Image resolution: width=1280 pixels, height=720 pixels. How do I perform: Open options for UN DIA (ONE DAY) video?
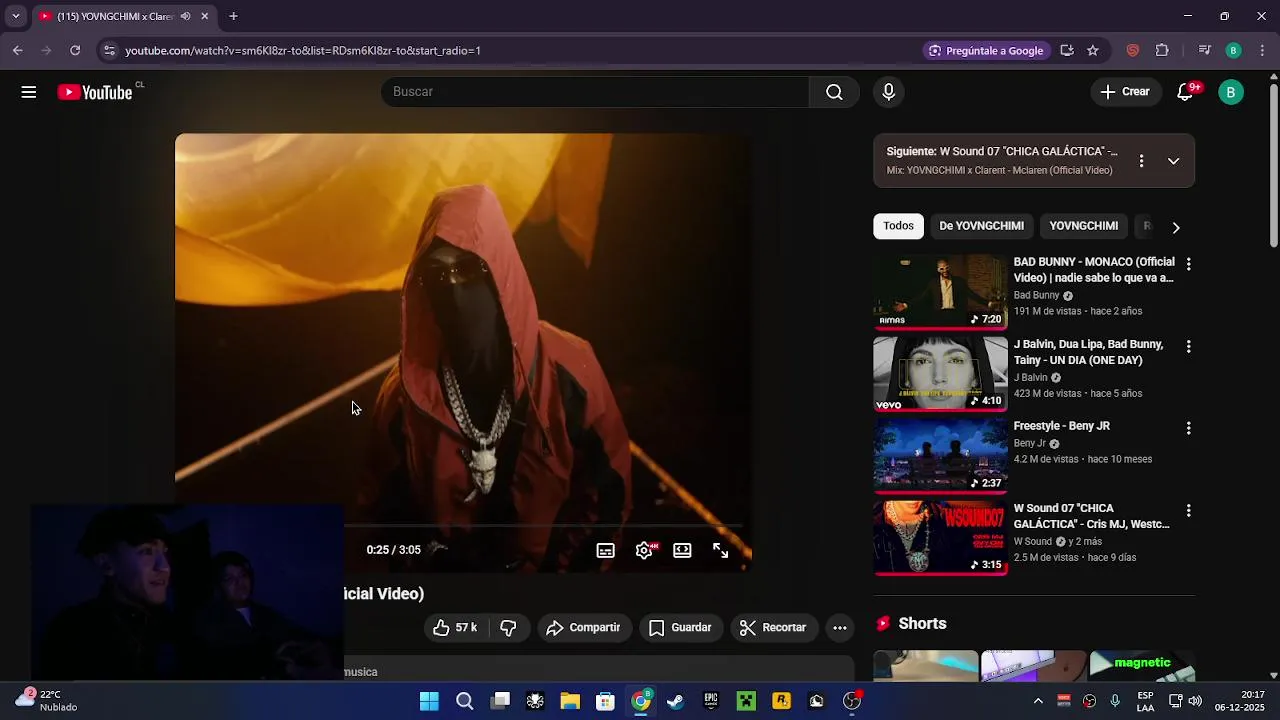pyautogui.click(x=1188, y=347)
